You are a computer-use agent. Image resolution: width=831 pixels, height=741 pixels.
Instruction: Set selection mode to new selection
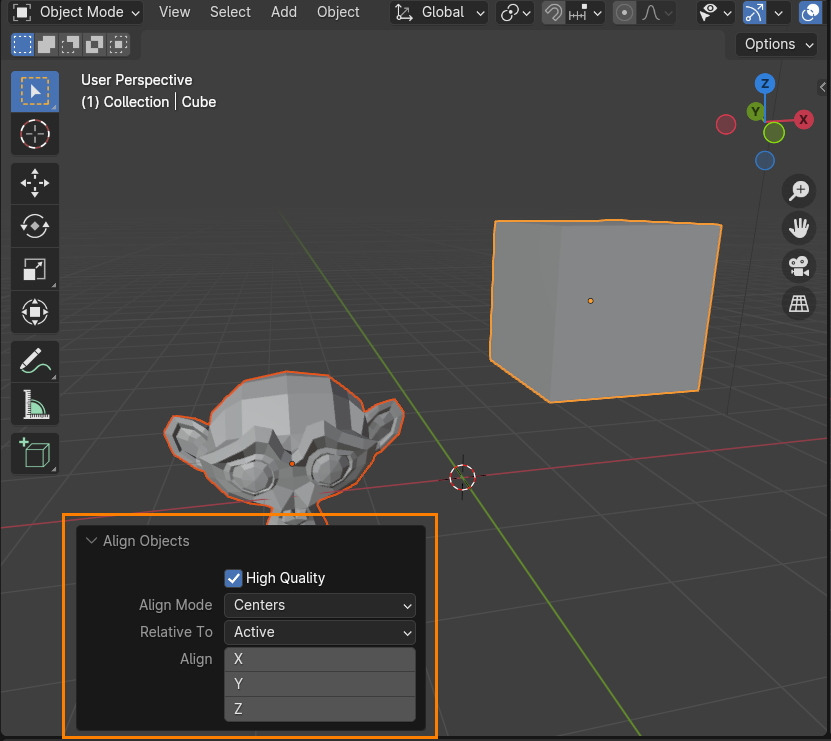[22, 45]
